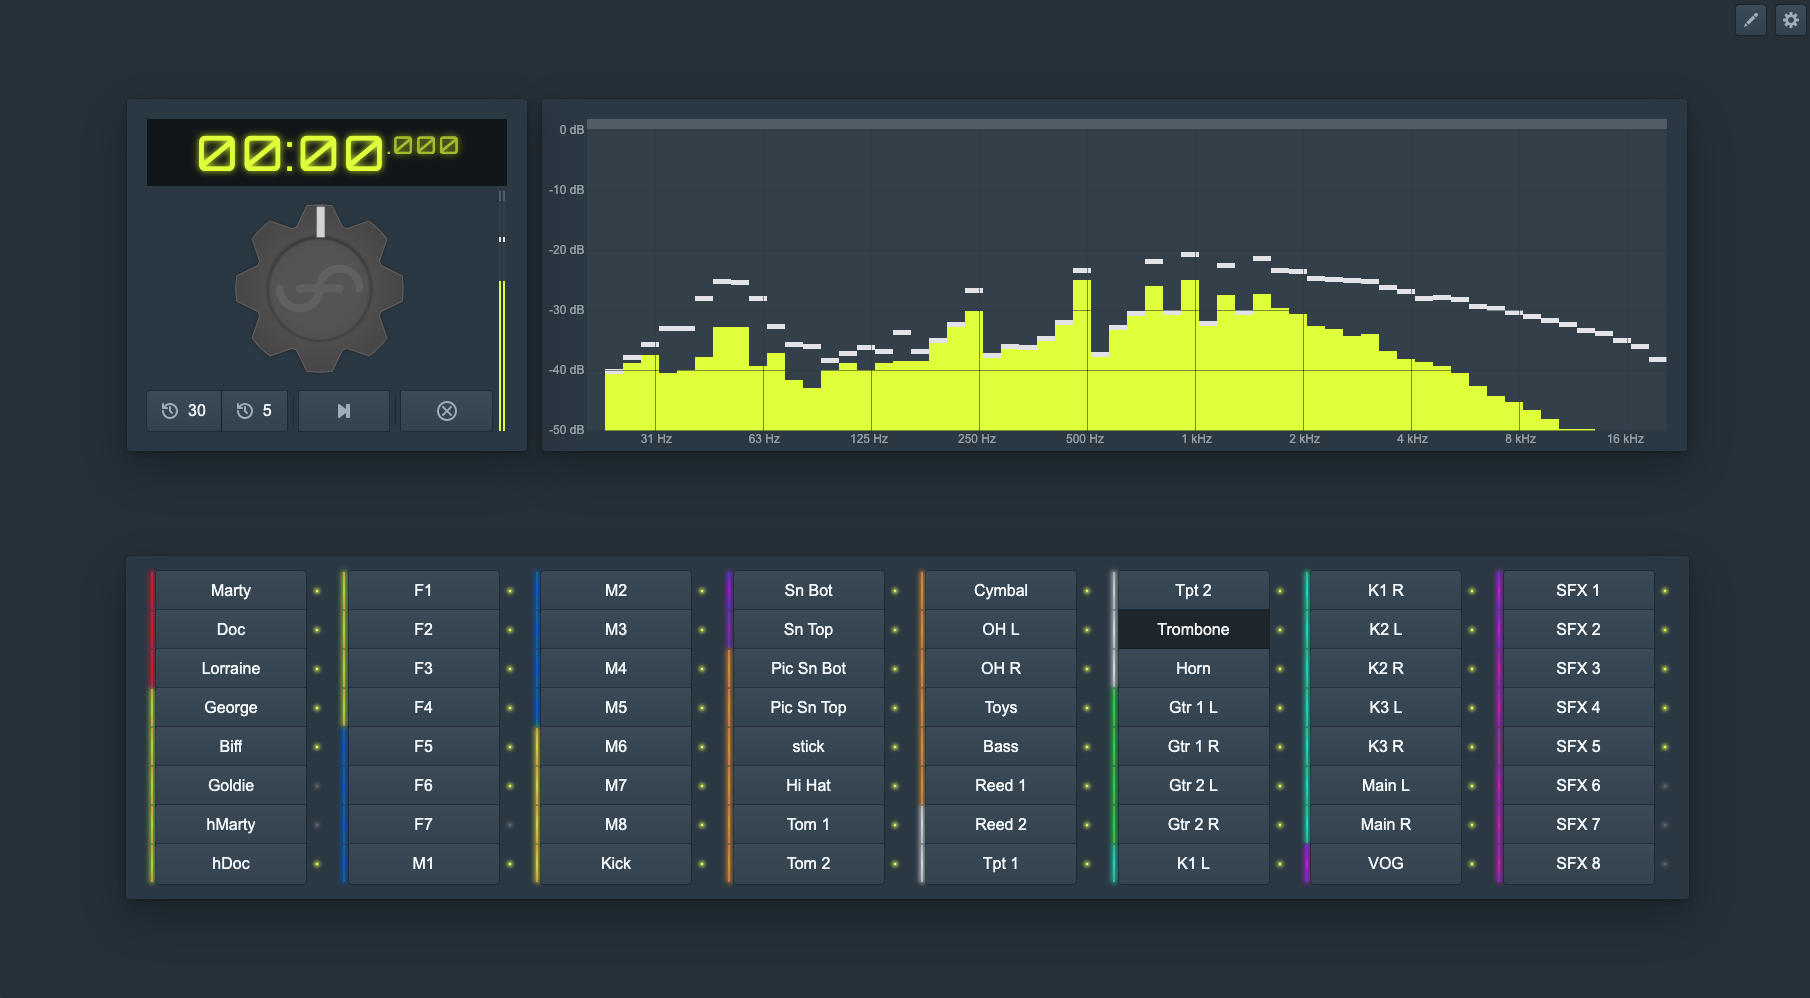This screenshot has height=998, width=1810.
Task: Open the pencil edit mode icon
Action: [x=1750, y=20]
